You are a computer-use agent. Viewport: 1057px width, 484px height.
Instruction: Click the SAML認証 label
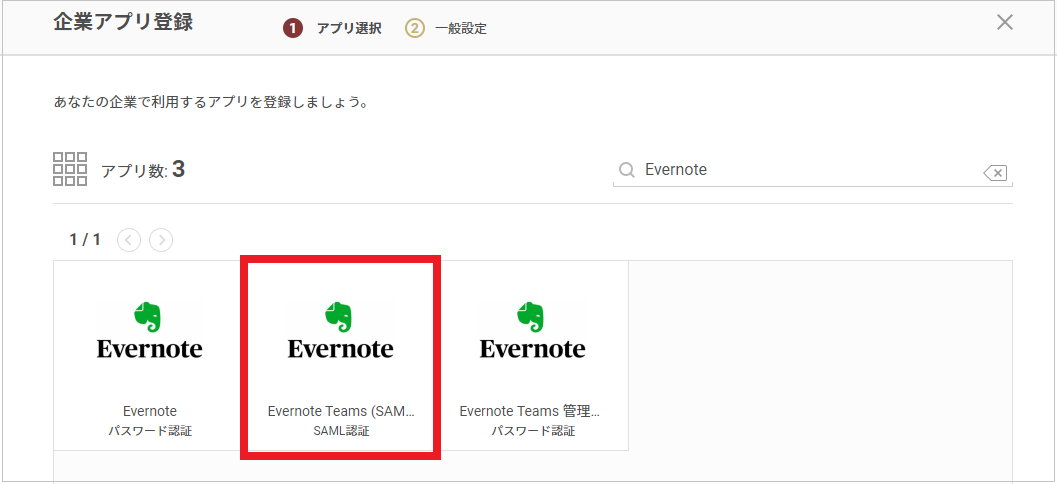click(341, 431)
